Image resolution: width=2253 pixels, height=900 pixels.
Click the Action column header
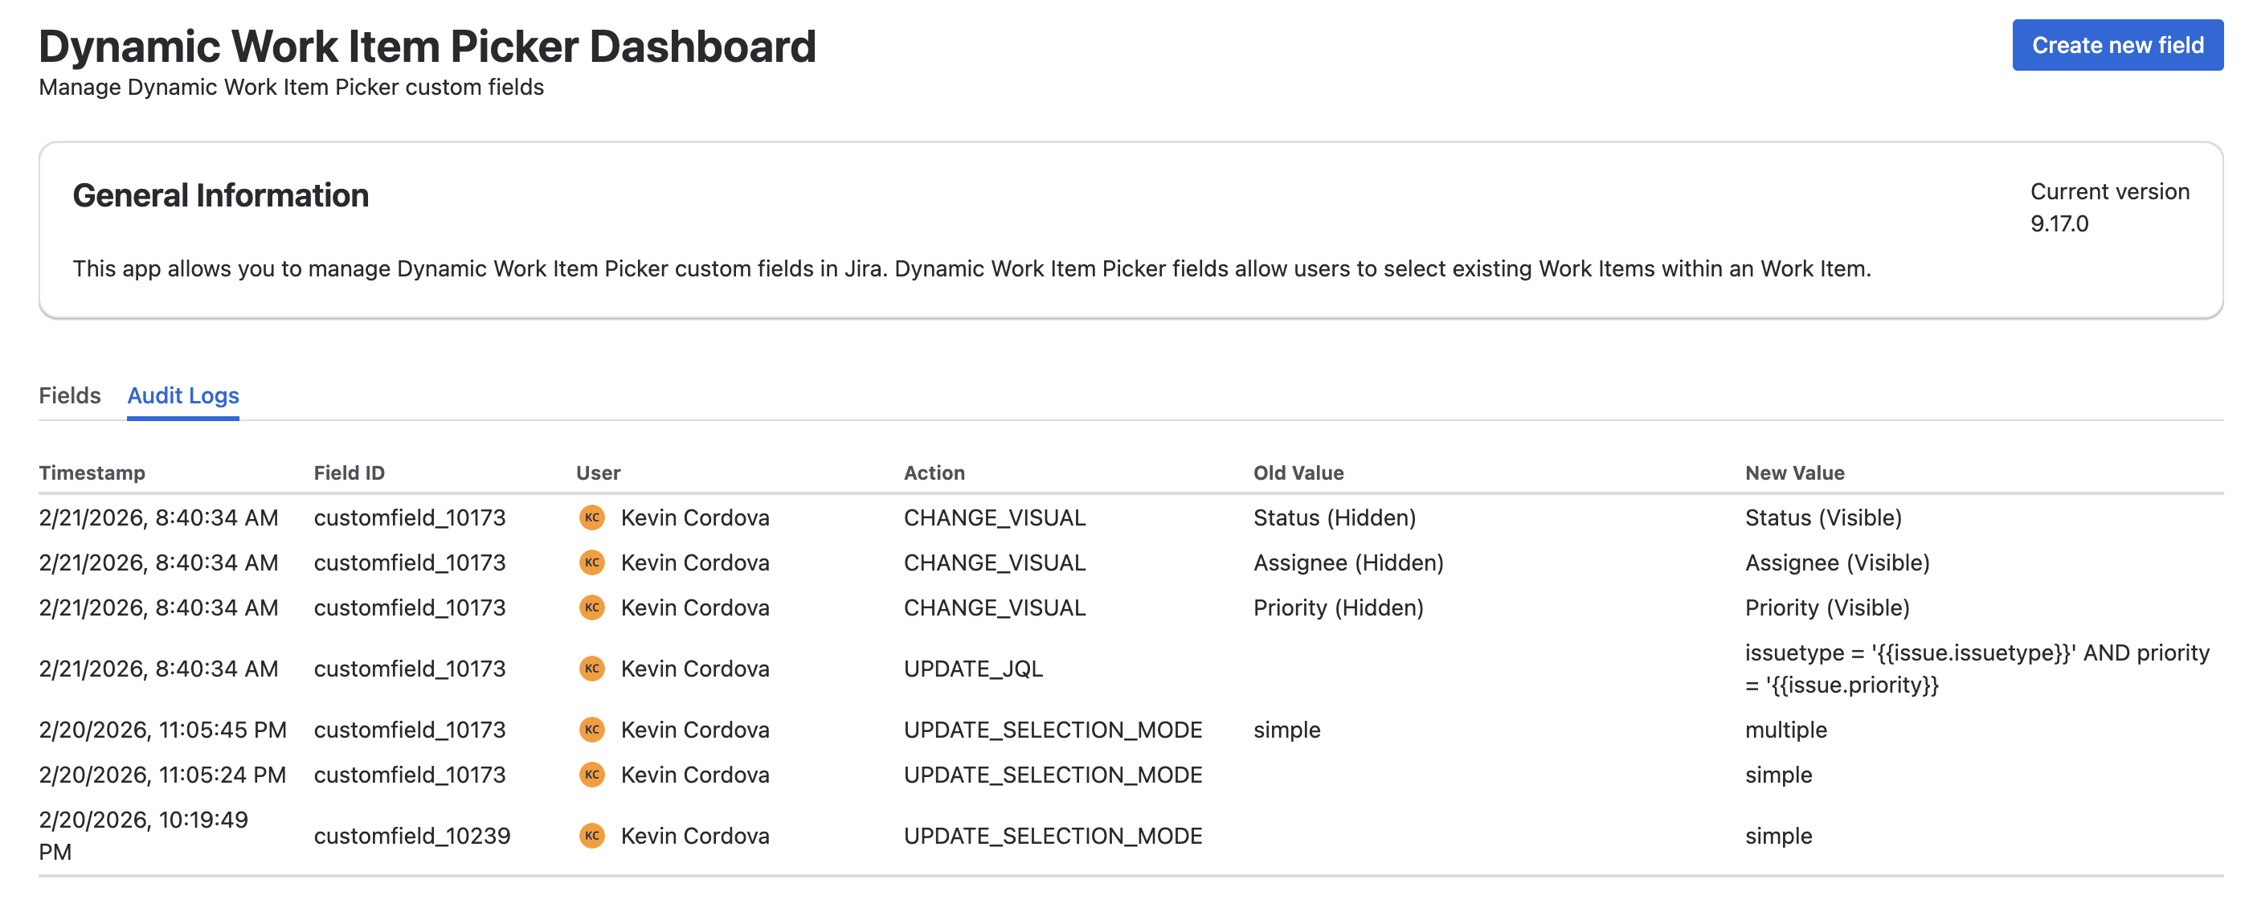coord(934,472)
